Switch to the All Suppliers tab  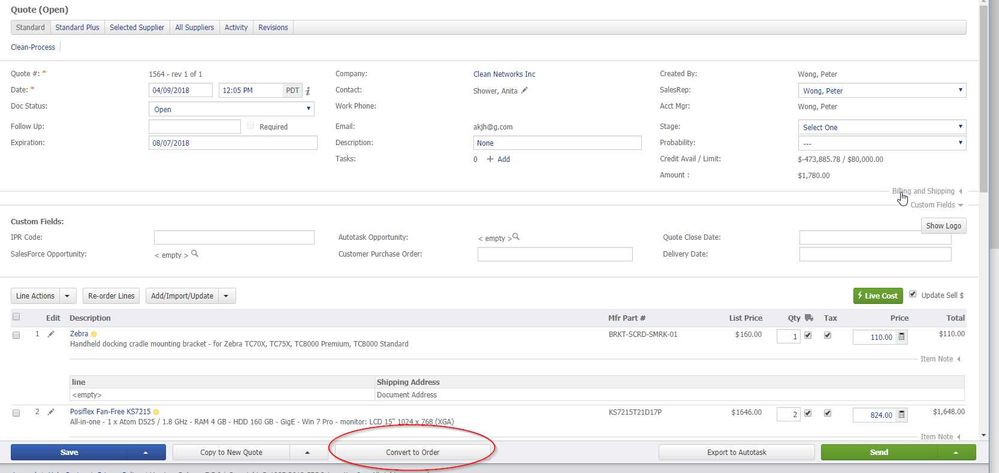pyautogui.click(x=194, y=27)
